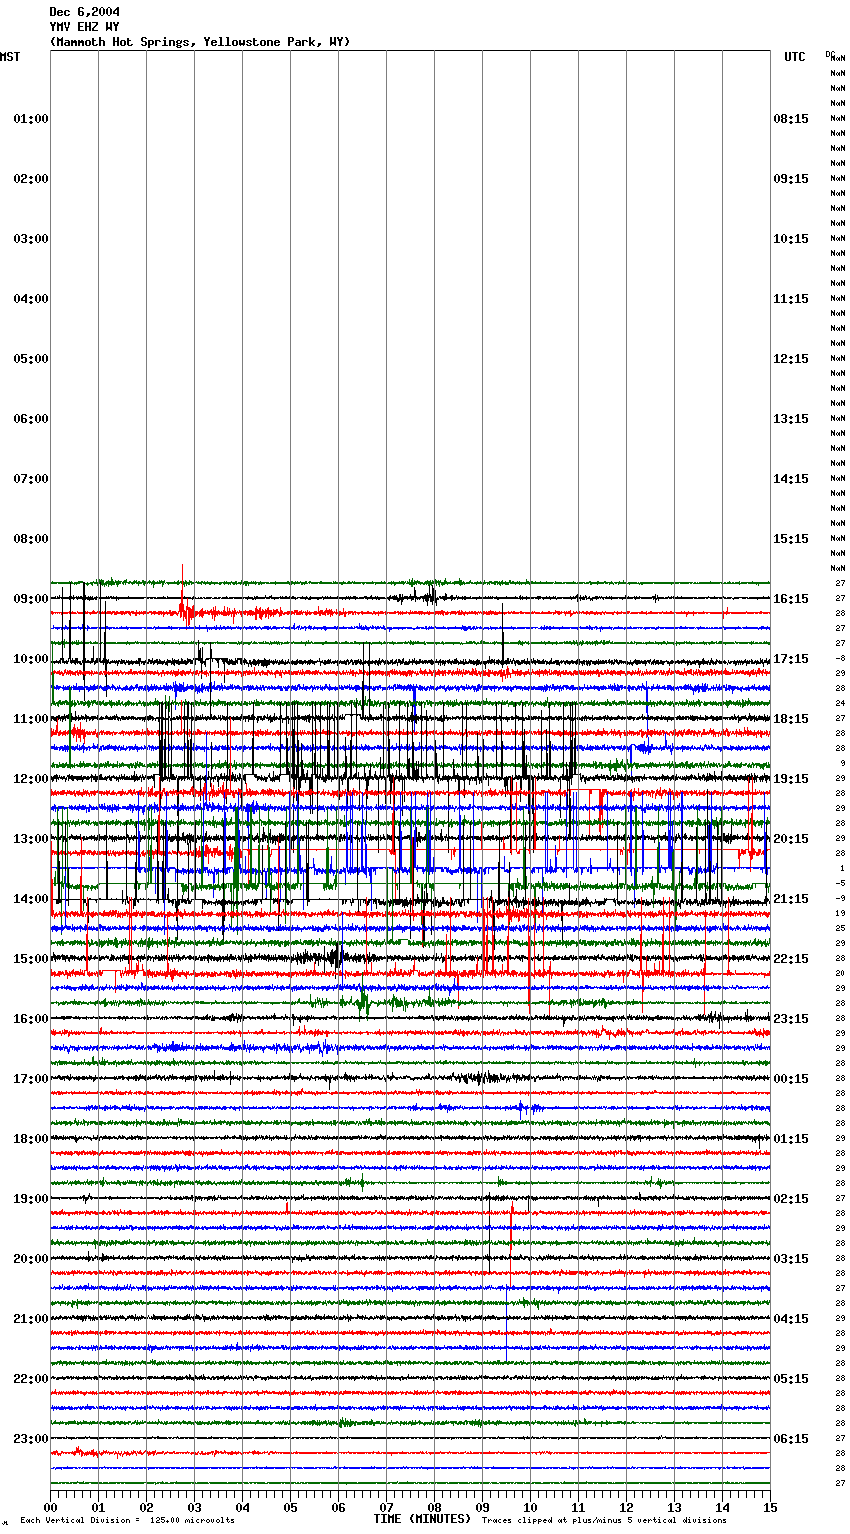The width and height of the screenshot is (850, 1534).
Task: Click the DC offset value "-8"
Action: click(840, 659)
